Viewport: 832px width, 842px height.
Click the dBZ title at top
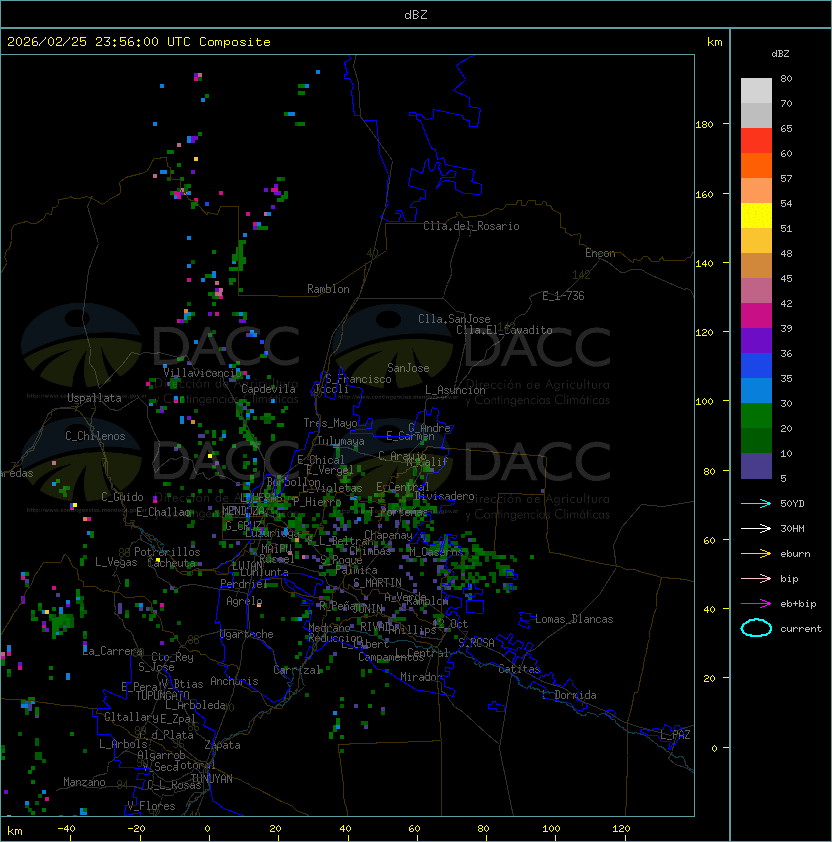click(x=416, y=14)
